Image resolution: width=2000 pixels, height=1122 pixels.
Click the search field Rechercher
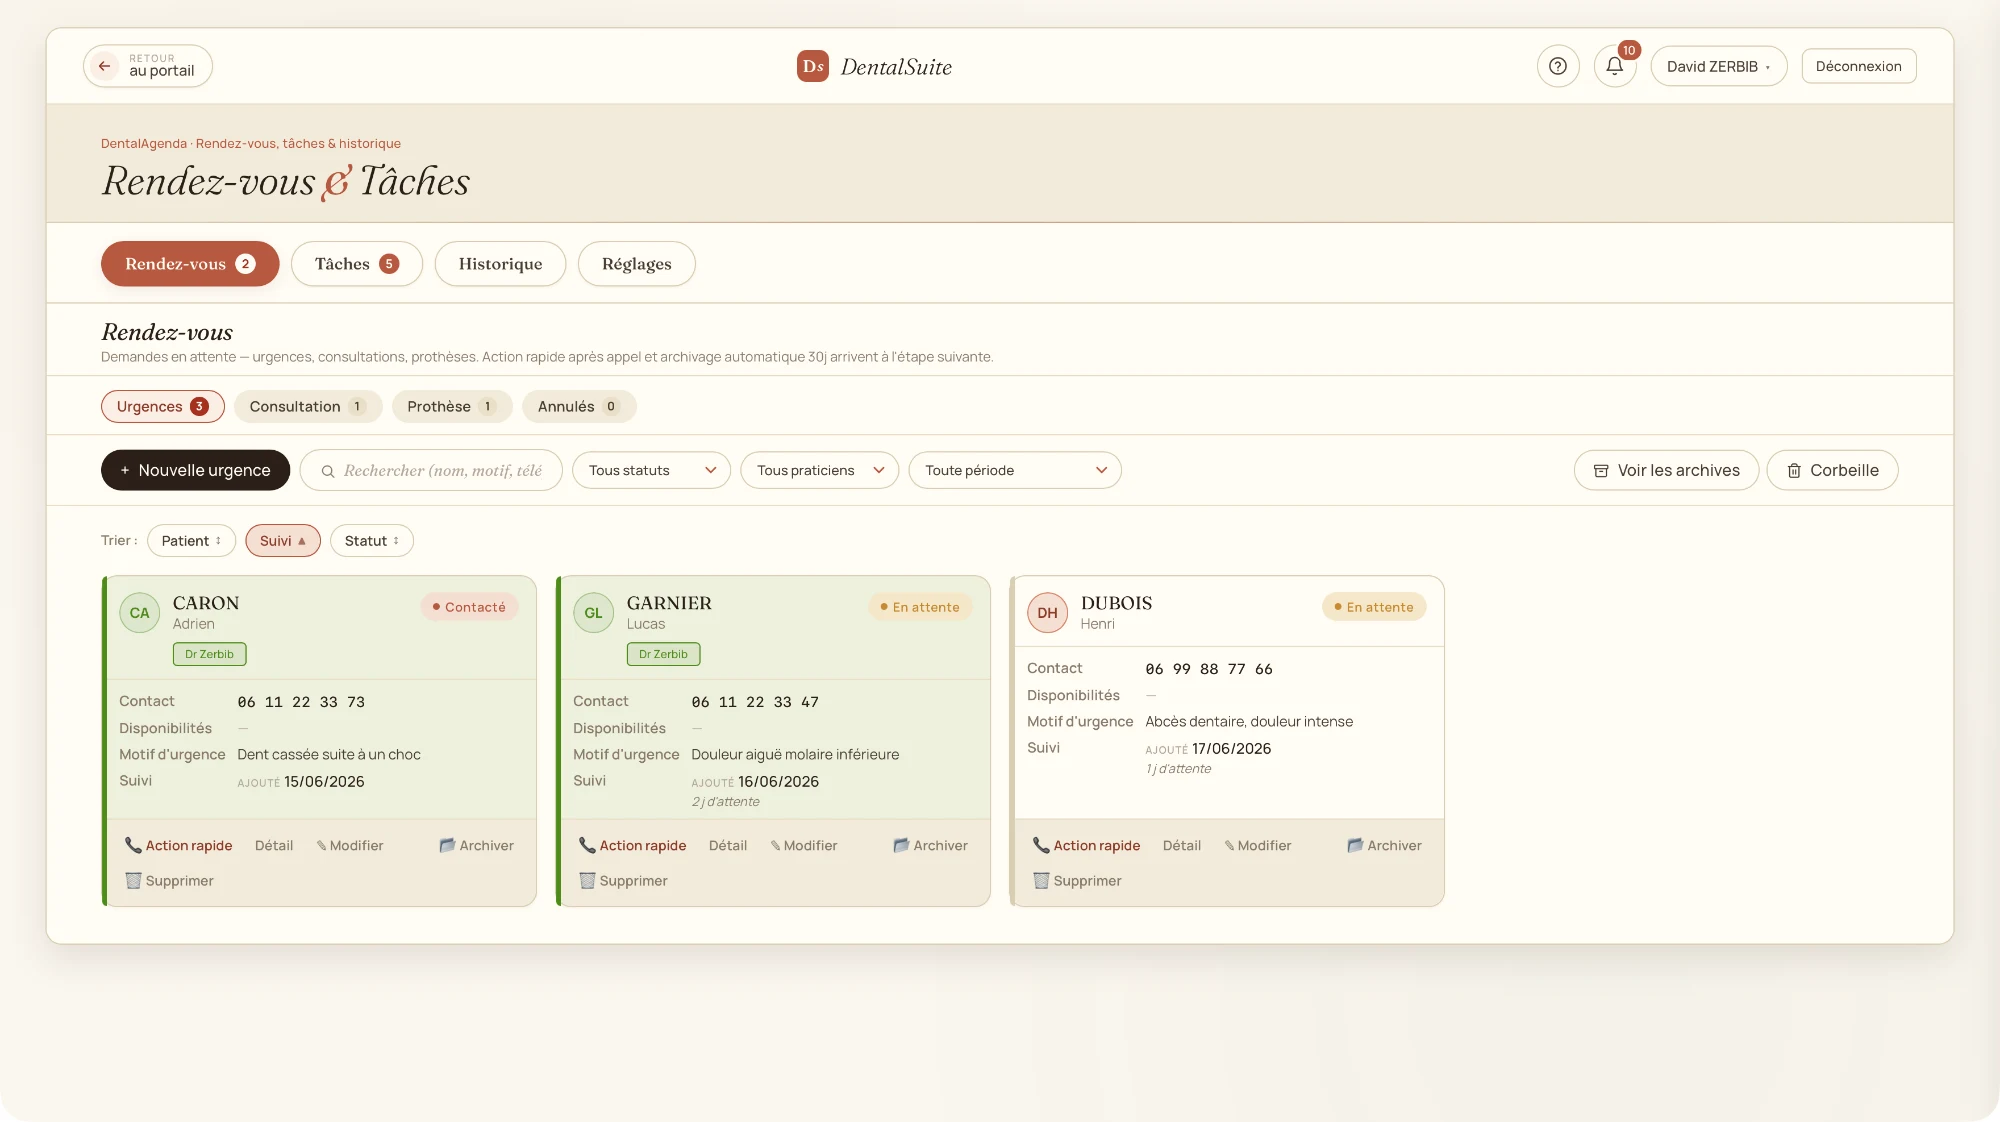(x=431, y=470)
